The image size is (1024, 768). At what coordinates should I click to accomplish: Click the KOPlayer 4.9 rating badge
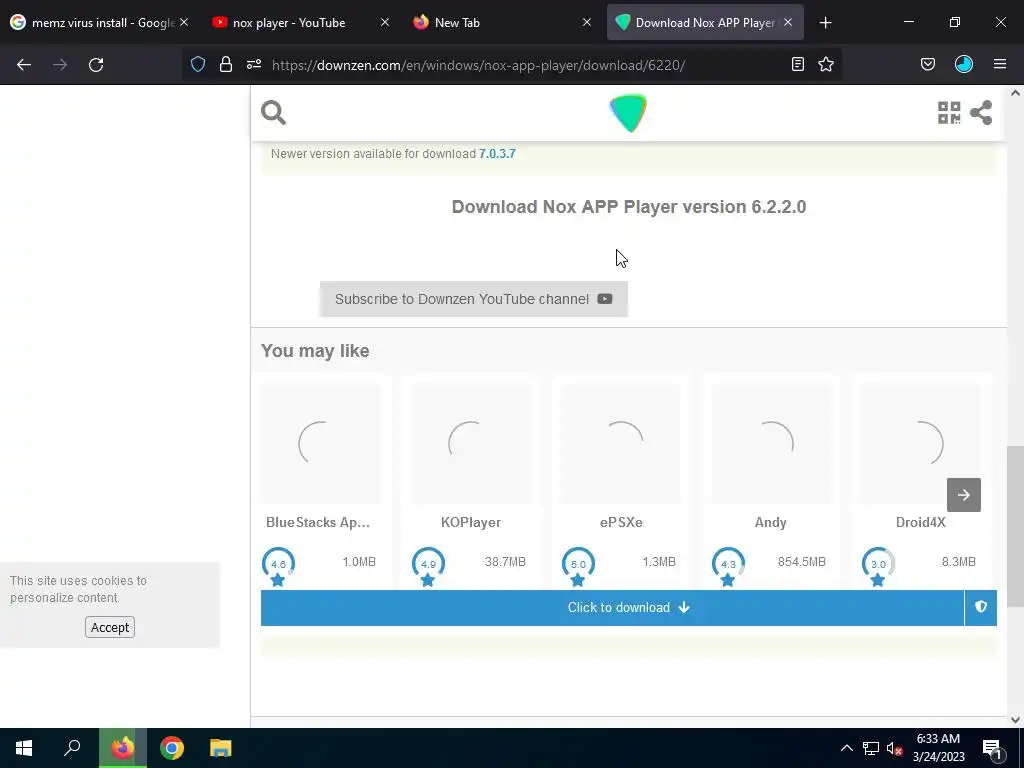pyautogui.click(x=428, y=567)
